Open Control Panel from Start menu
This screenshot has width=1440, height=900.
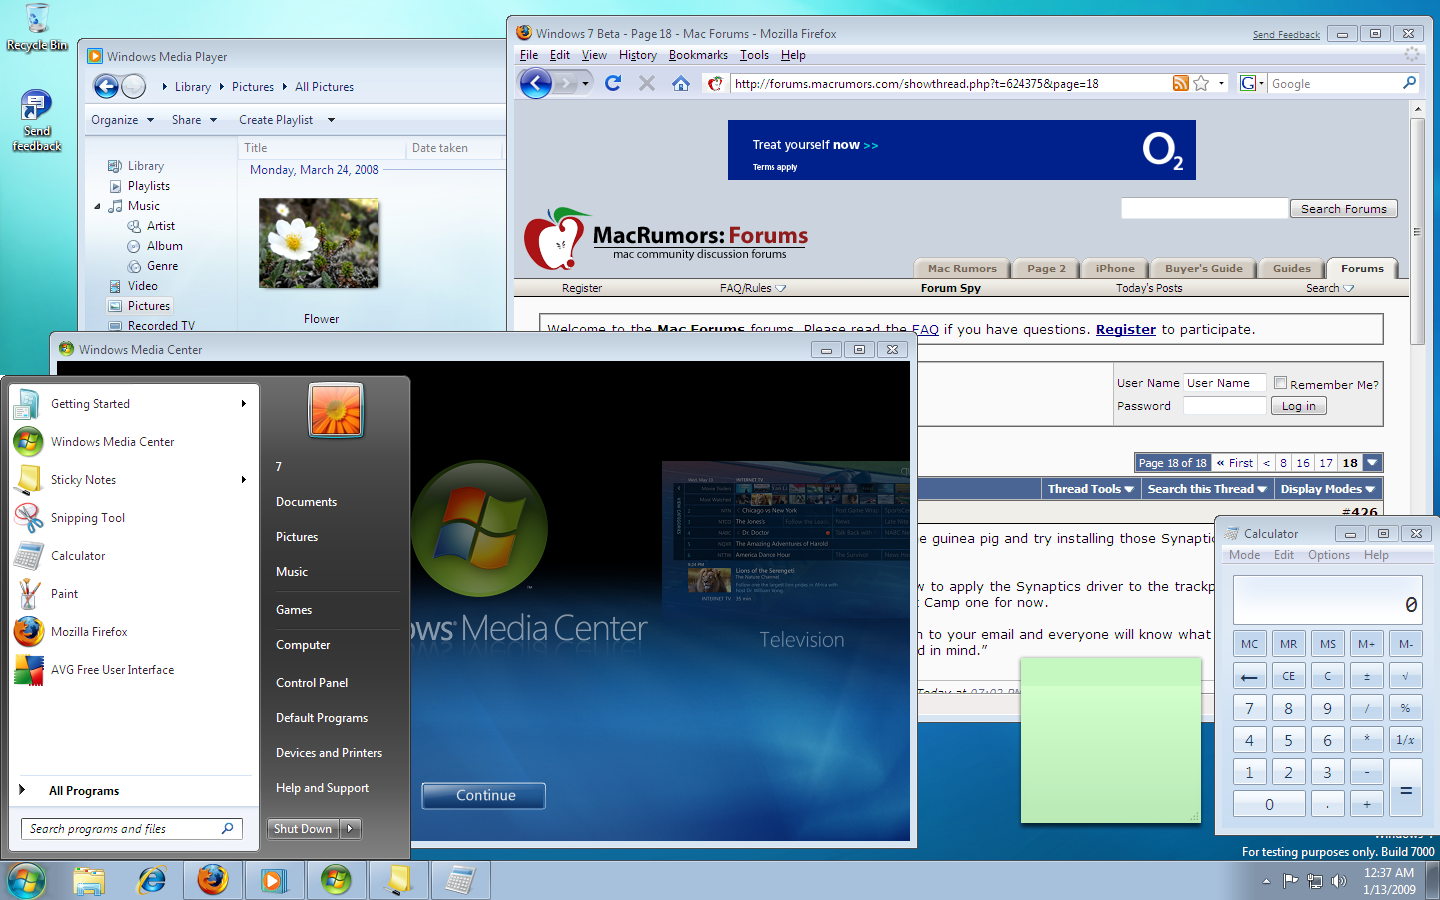coord(312,683)
